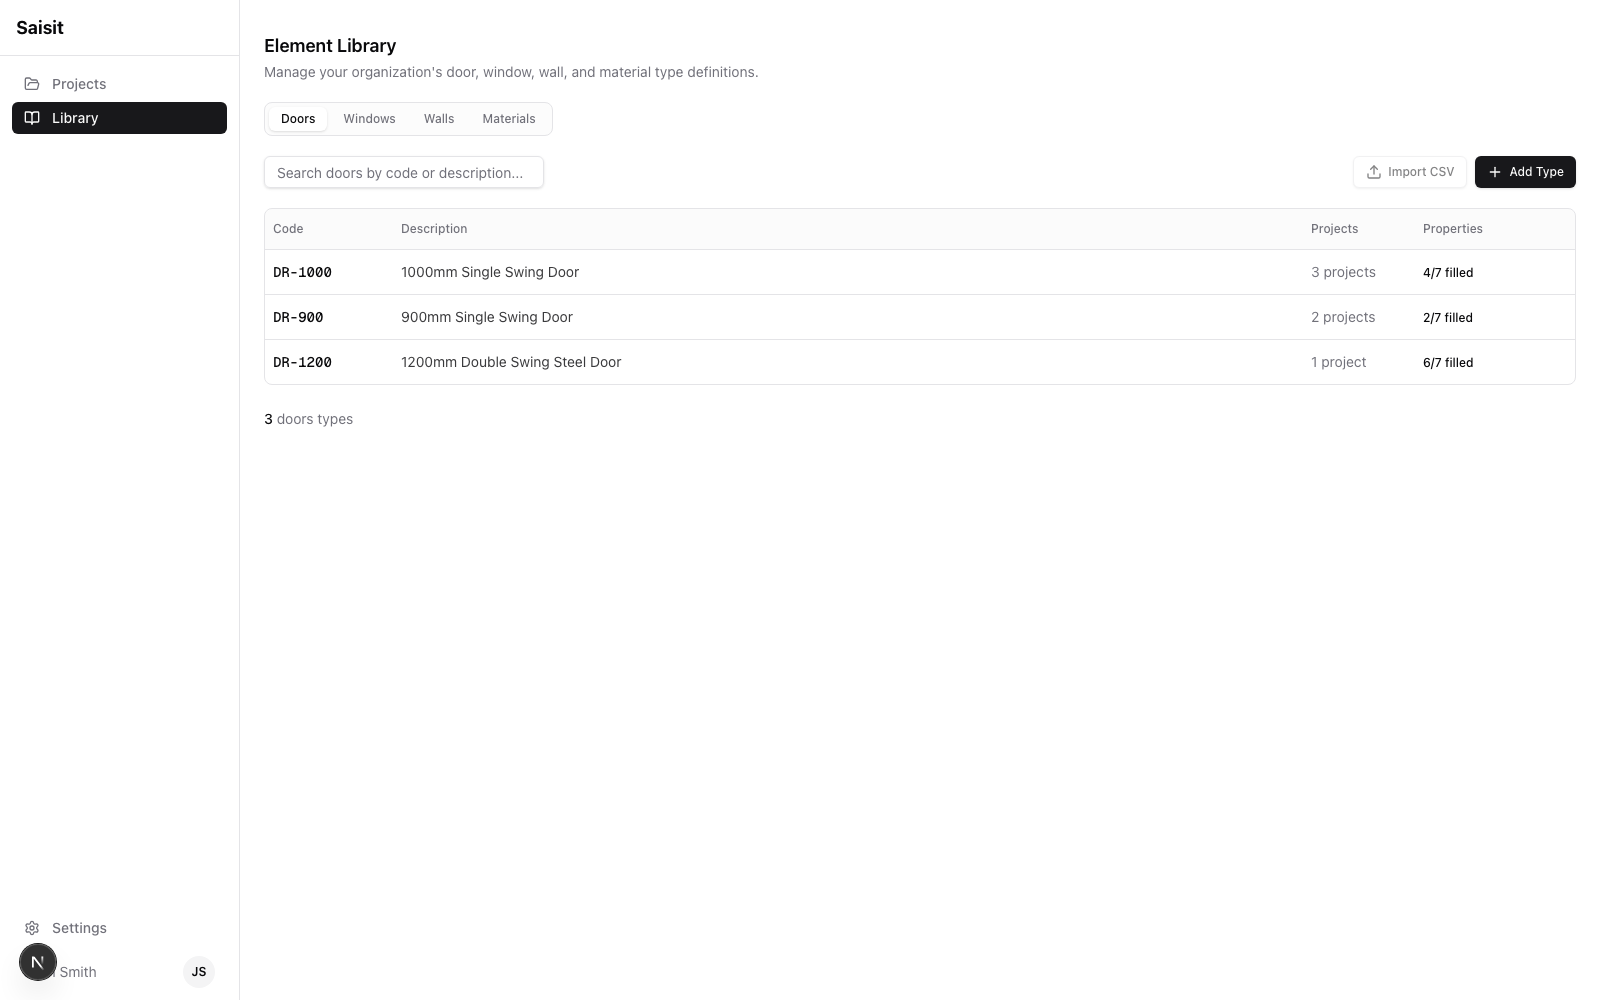Click the DR-1000 code cell

(302, 272)
